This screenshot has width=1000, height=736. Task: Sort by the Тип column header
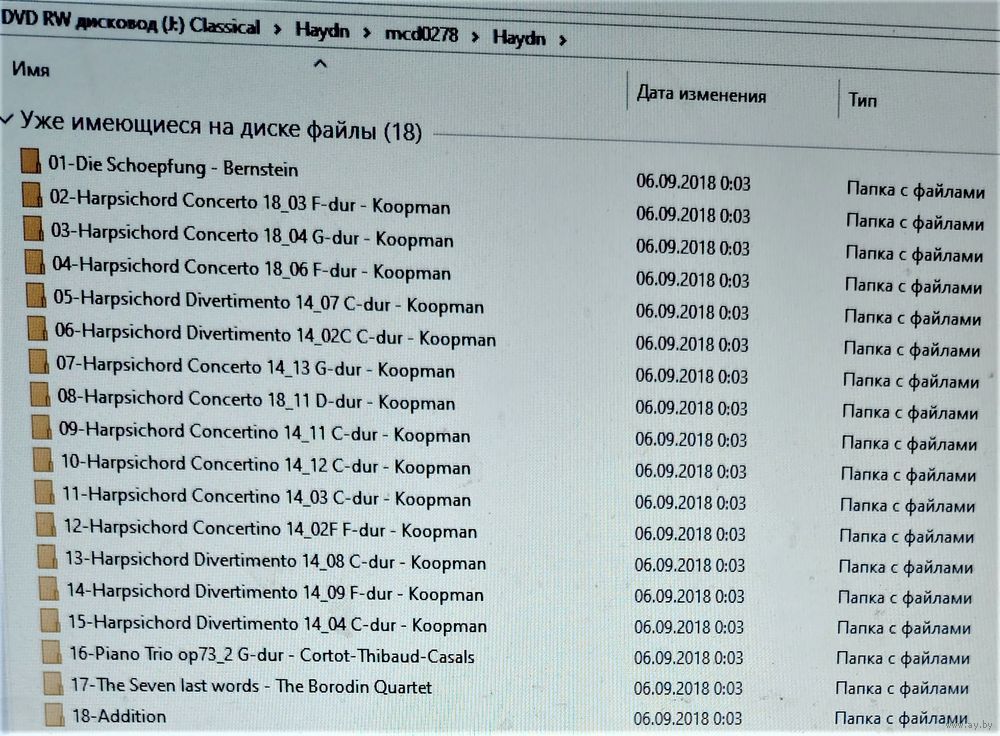862,100
